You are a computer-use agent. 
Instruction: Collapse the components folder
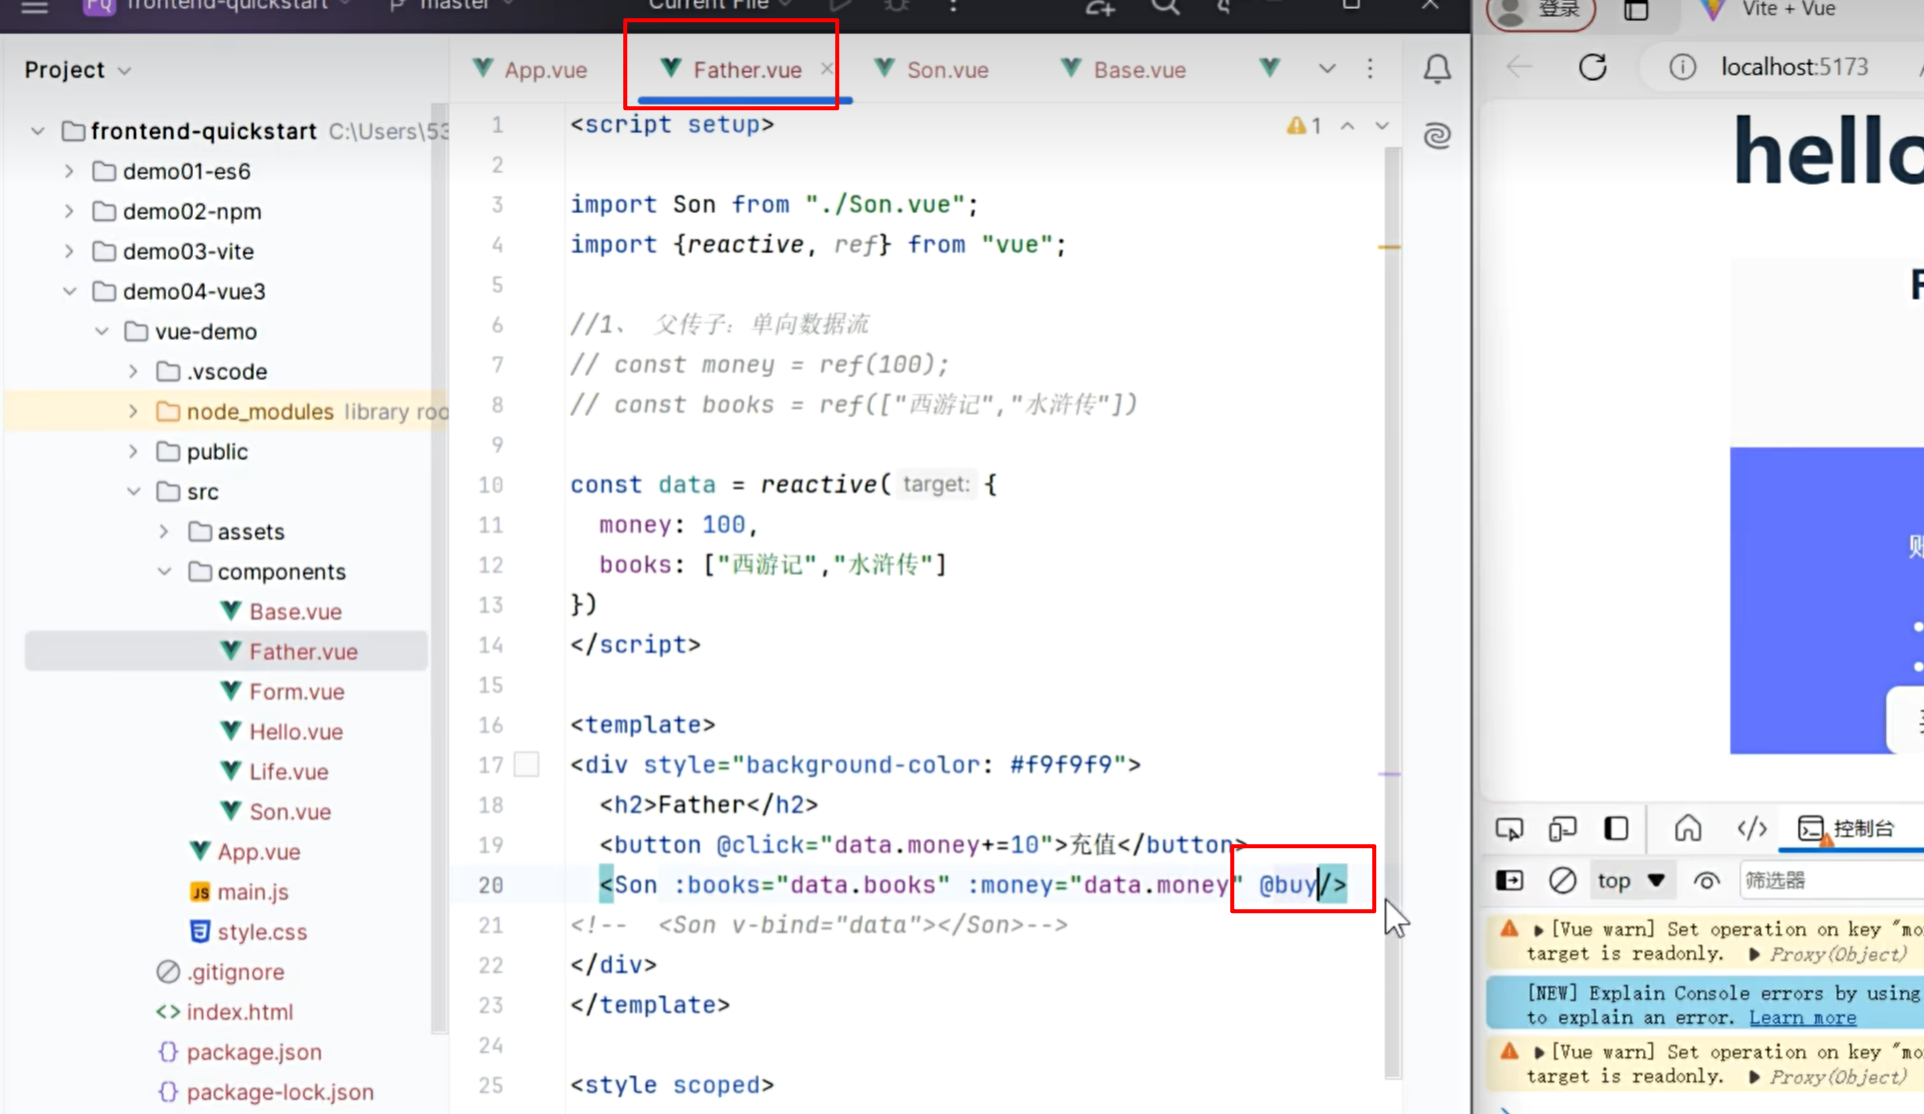point(164,571)
